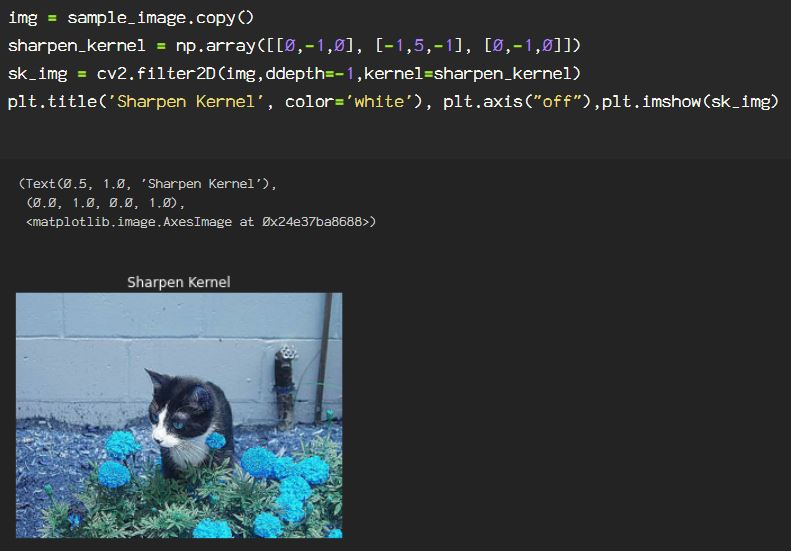
Task: Click the Text(0.5, 1.0, 'Sharpen Kernel') output line
Action: pos(148,184)
